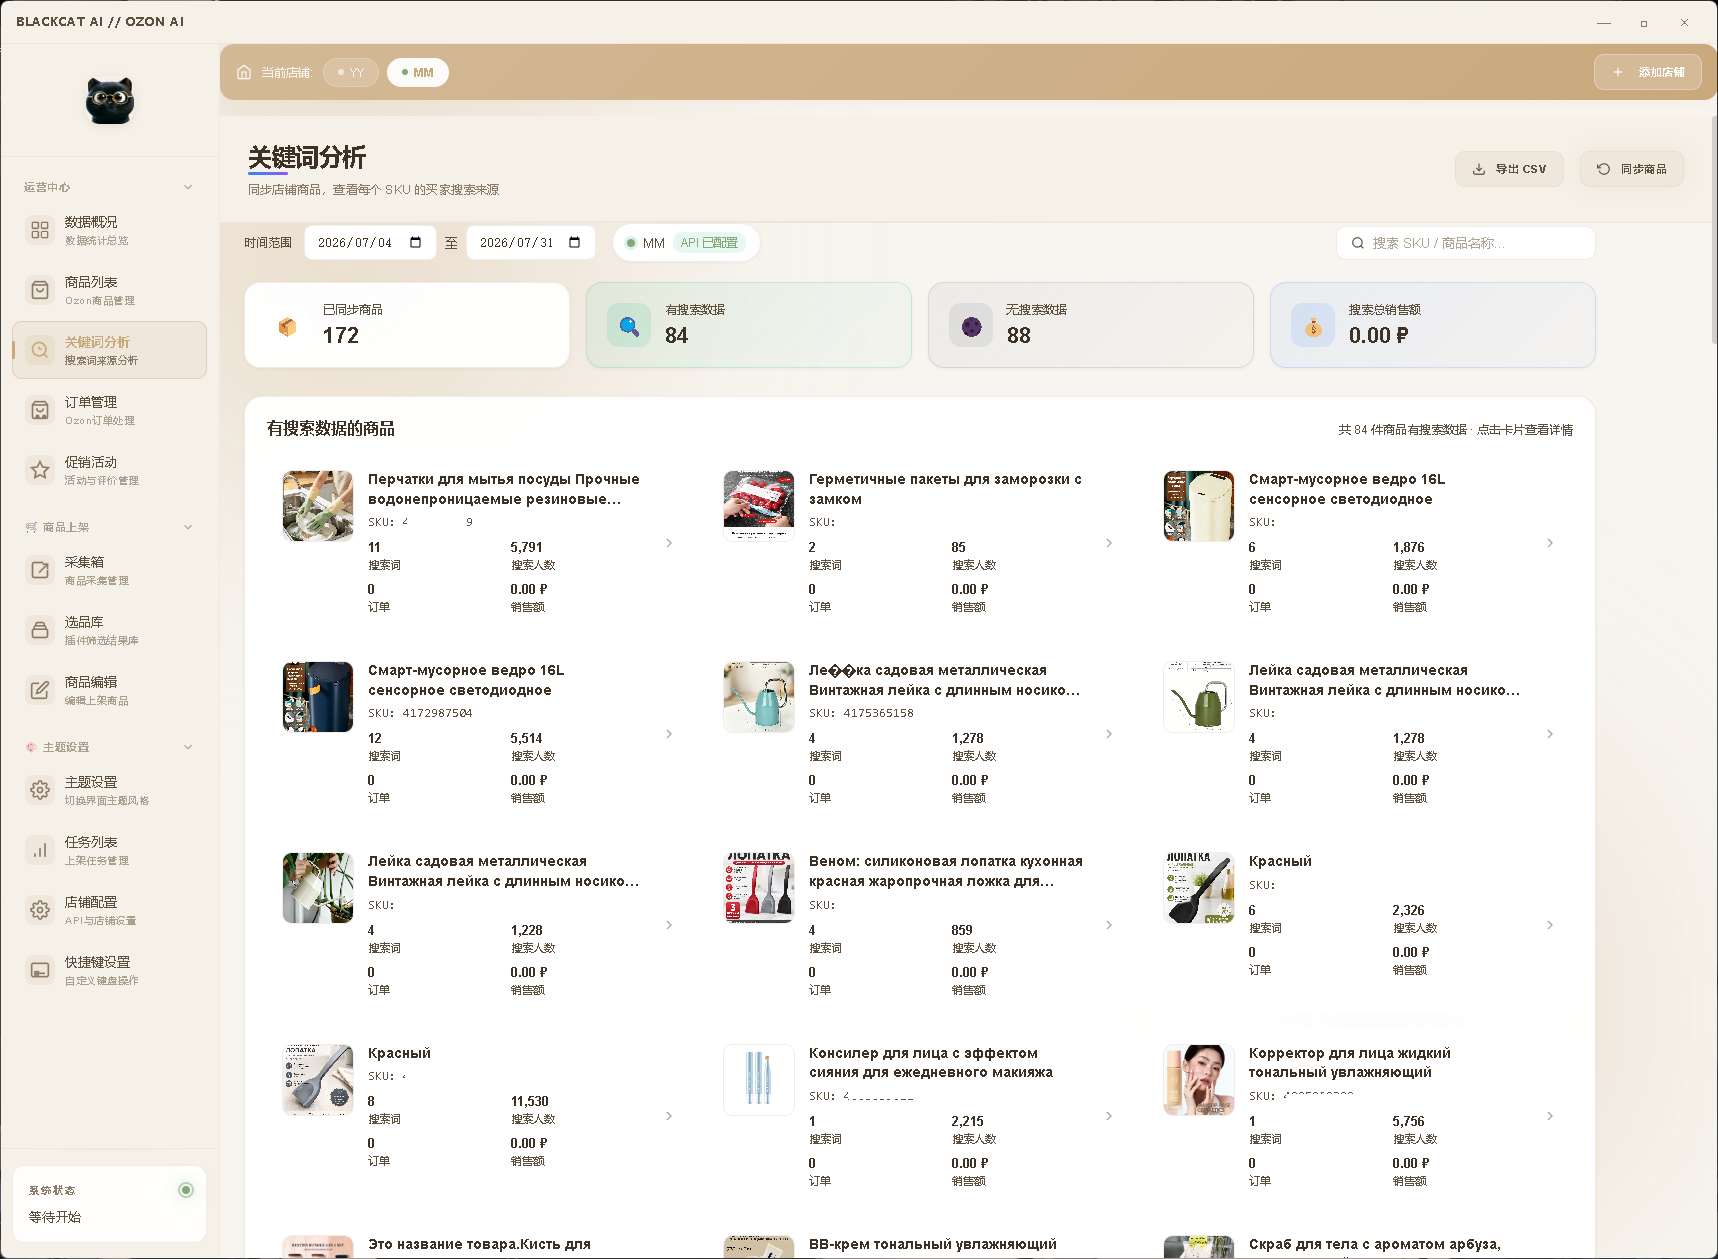Click the purple icon on 无搜索数据 card
The image size is (1718, 1259).
click(971, 325)
